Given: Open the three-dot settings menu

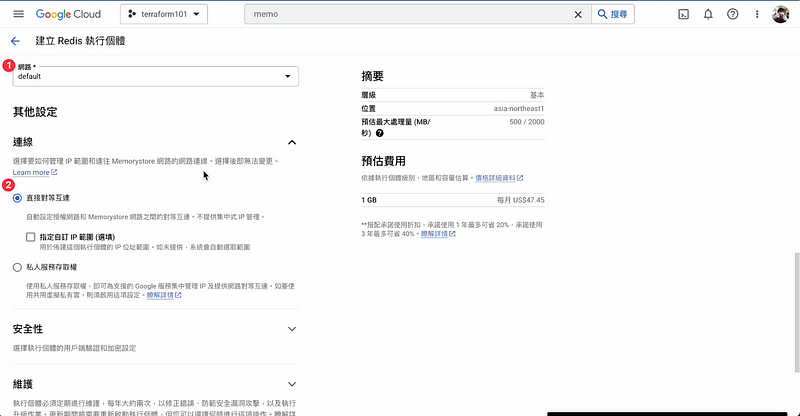Looking at the screenshot, I should 757,14.
